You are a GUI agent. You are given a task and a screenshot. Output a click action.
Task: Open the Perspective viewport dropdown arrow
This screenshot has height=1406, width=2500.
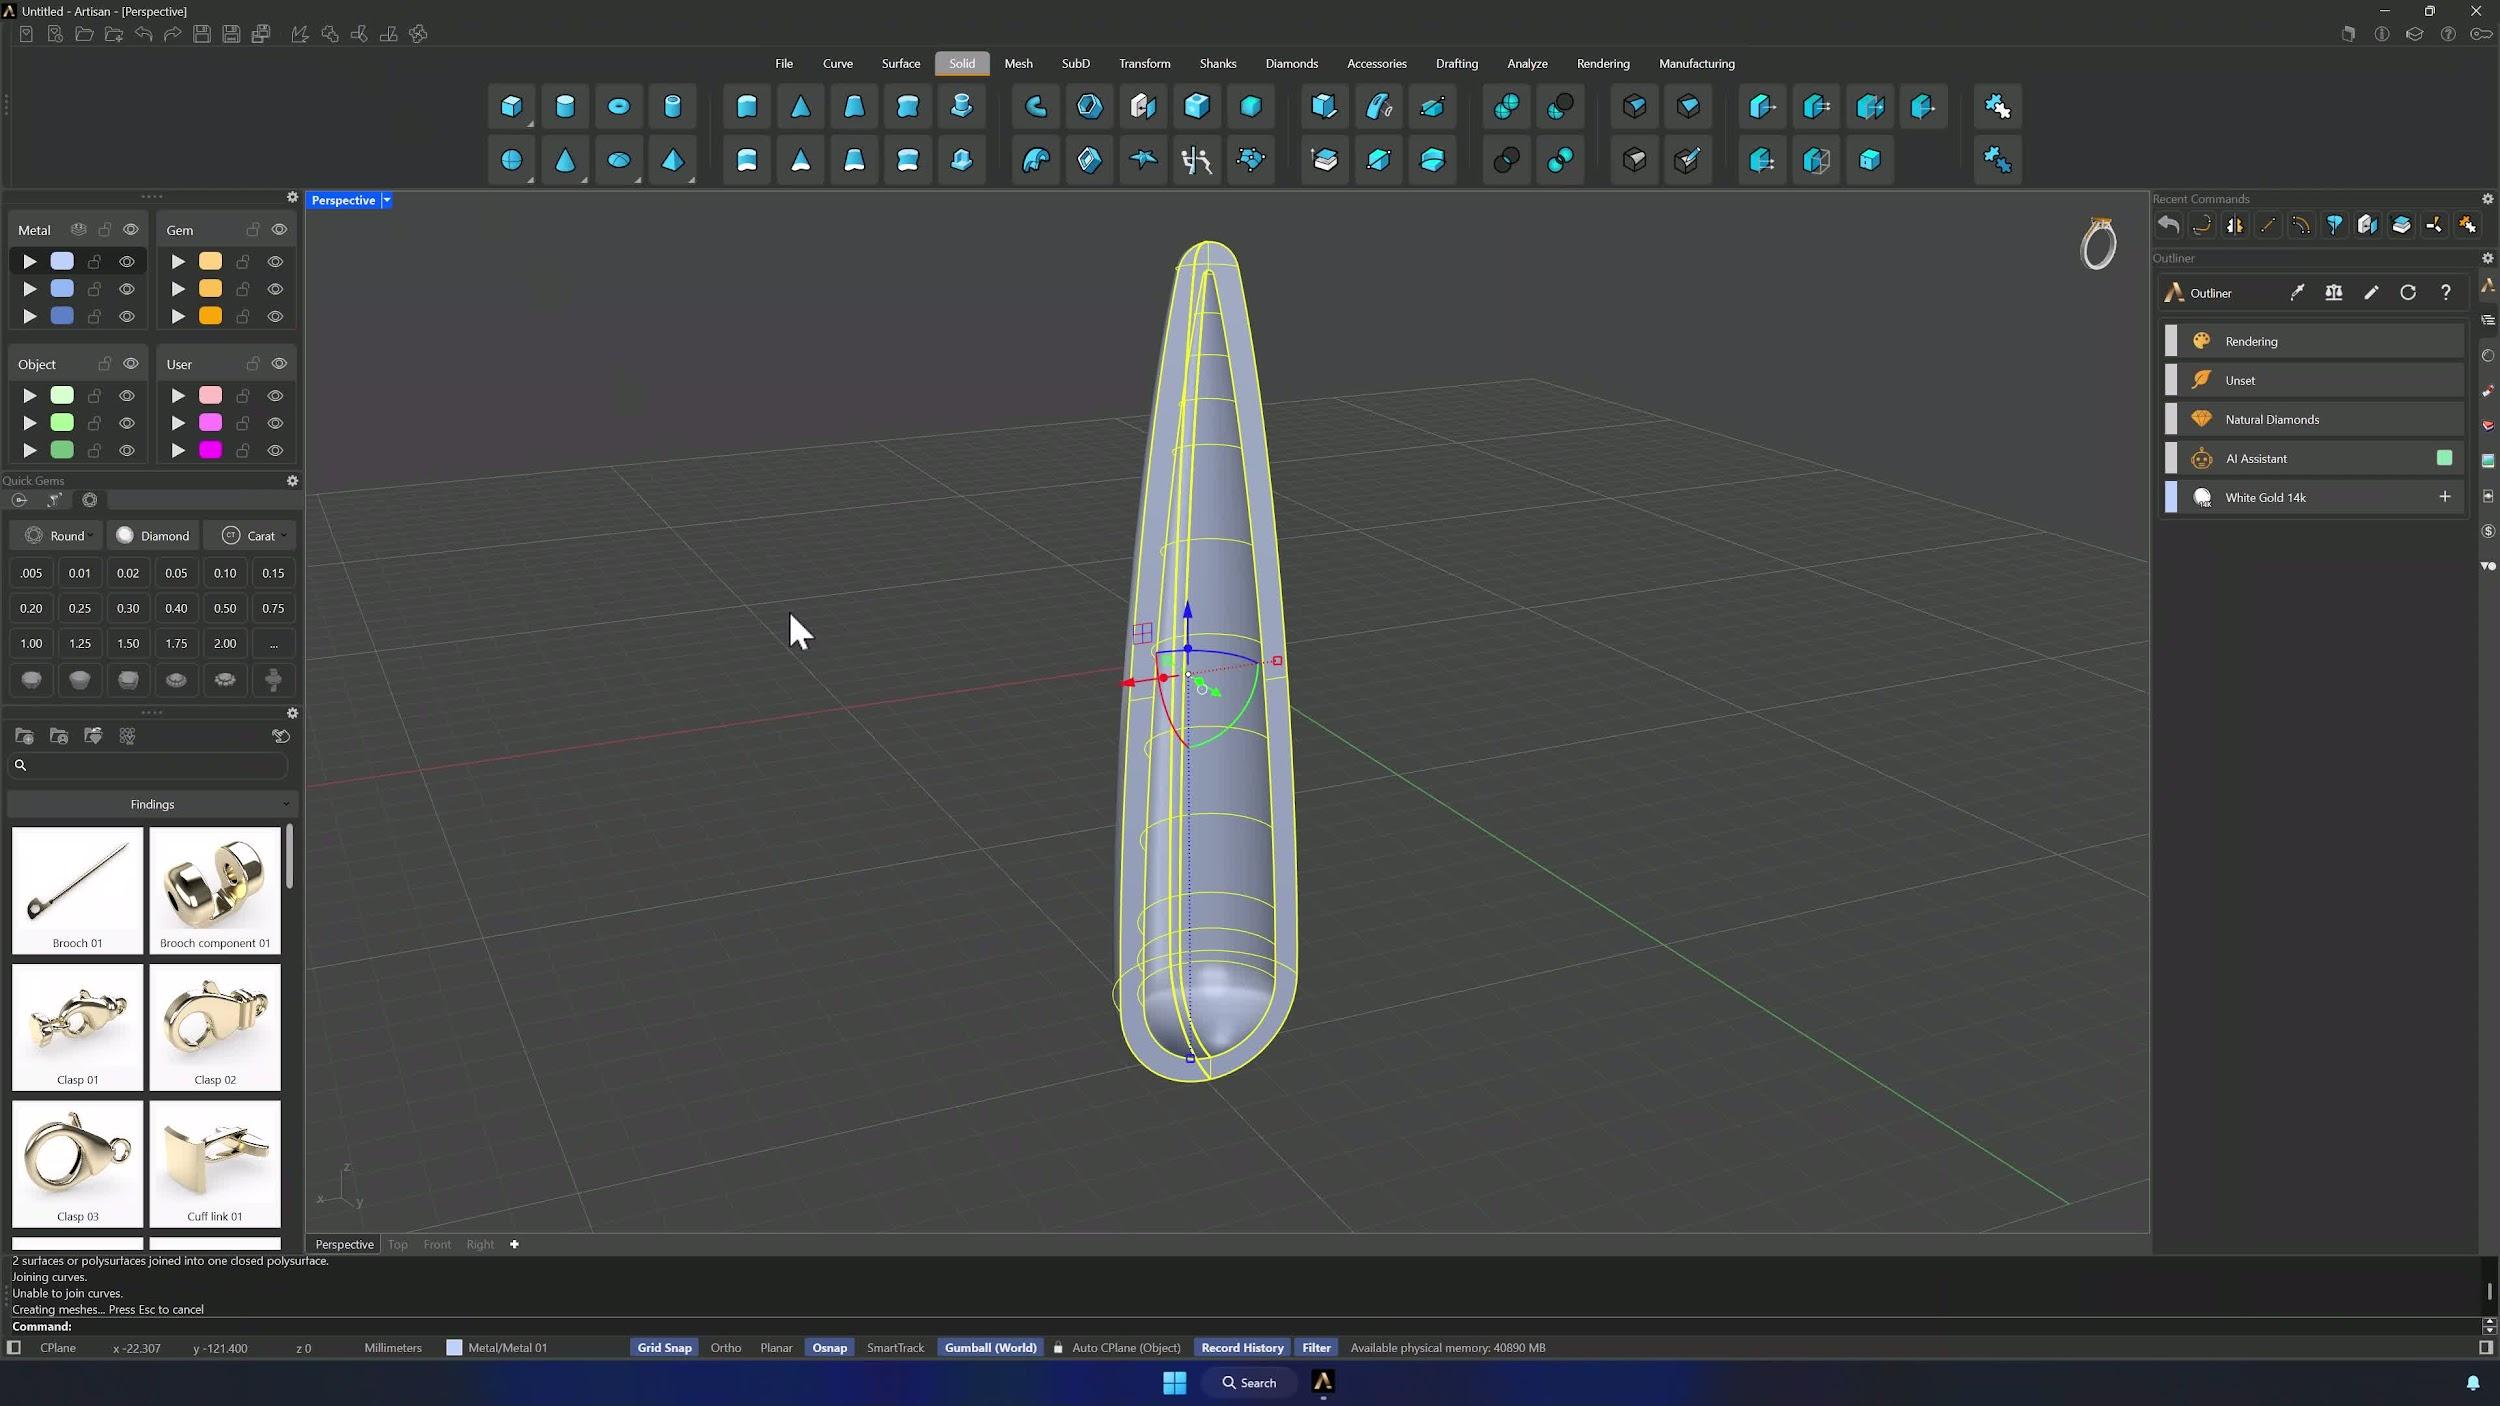387,200
